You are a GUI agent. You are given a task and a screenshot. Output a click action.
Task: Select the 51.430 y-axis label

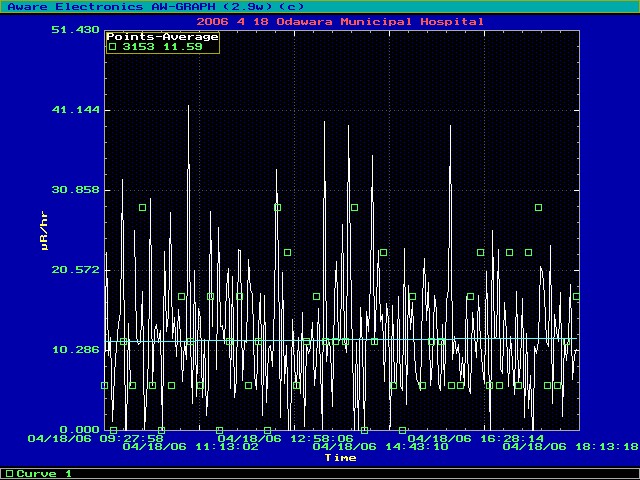pos(75,30)
